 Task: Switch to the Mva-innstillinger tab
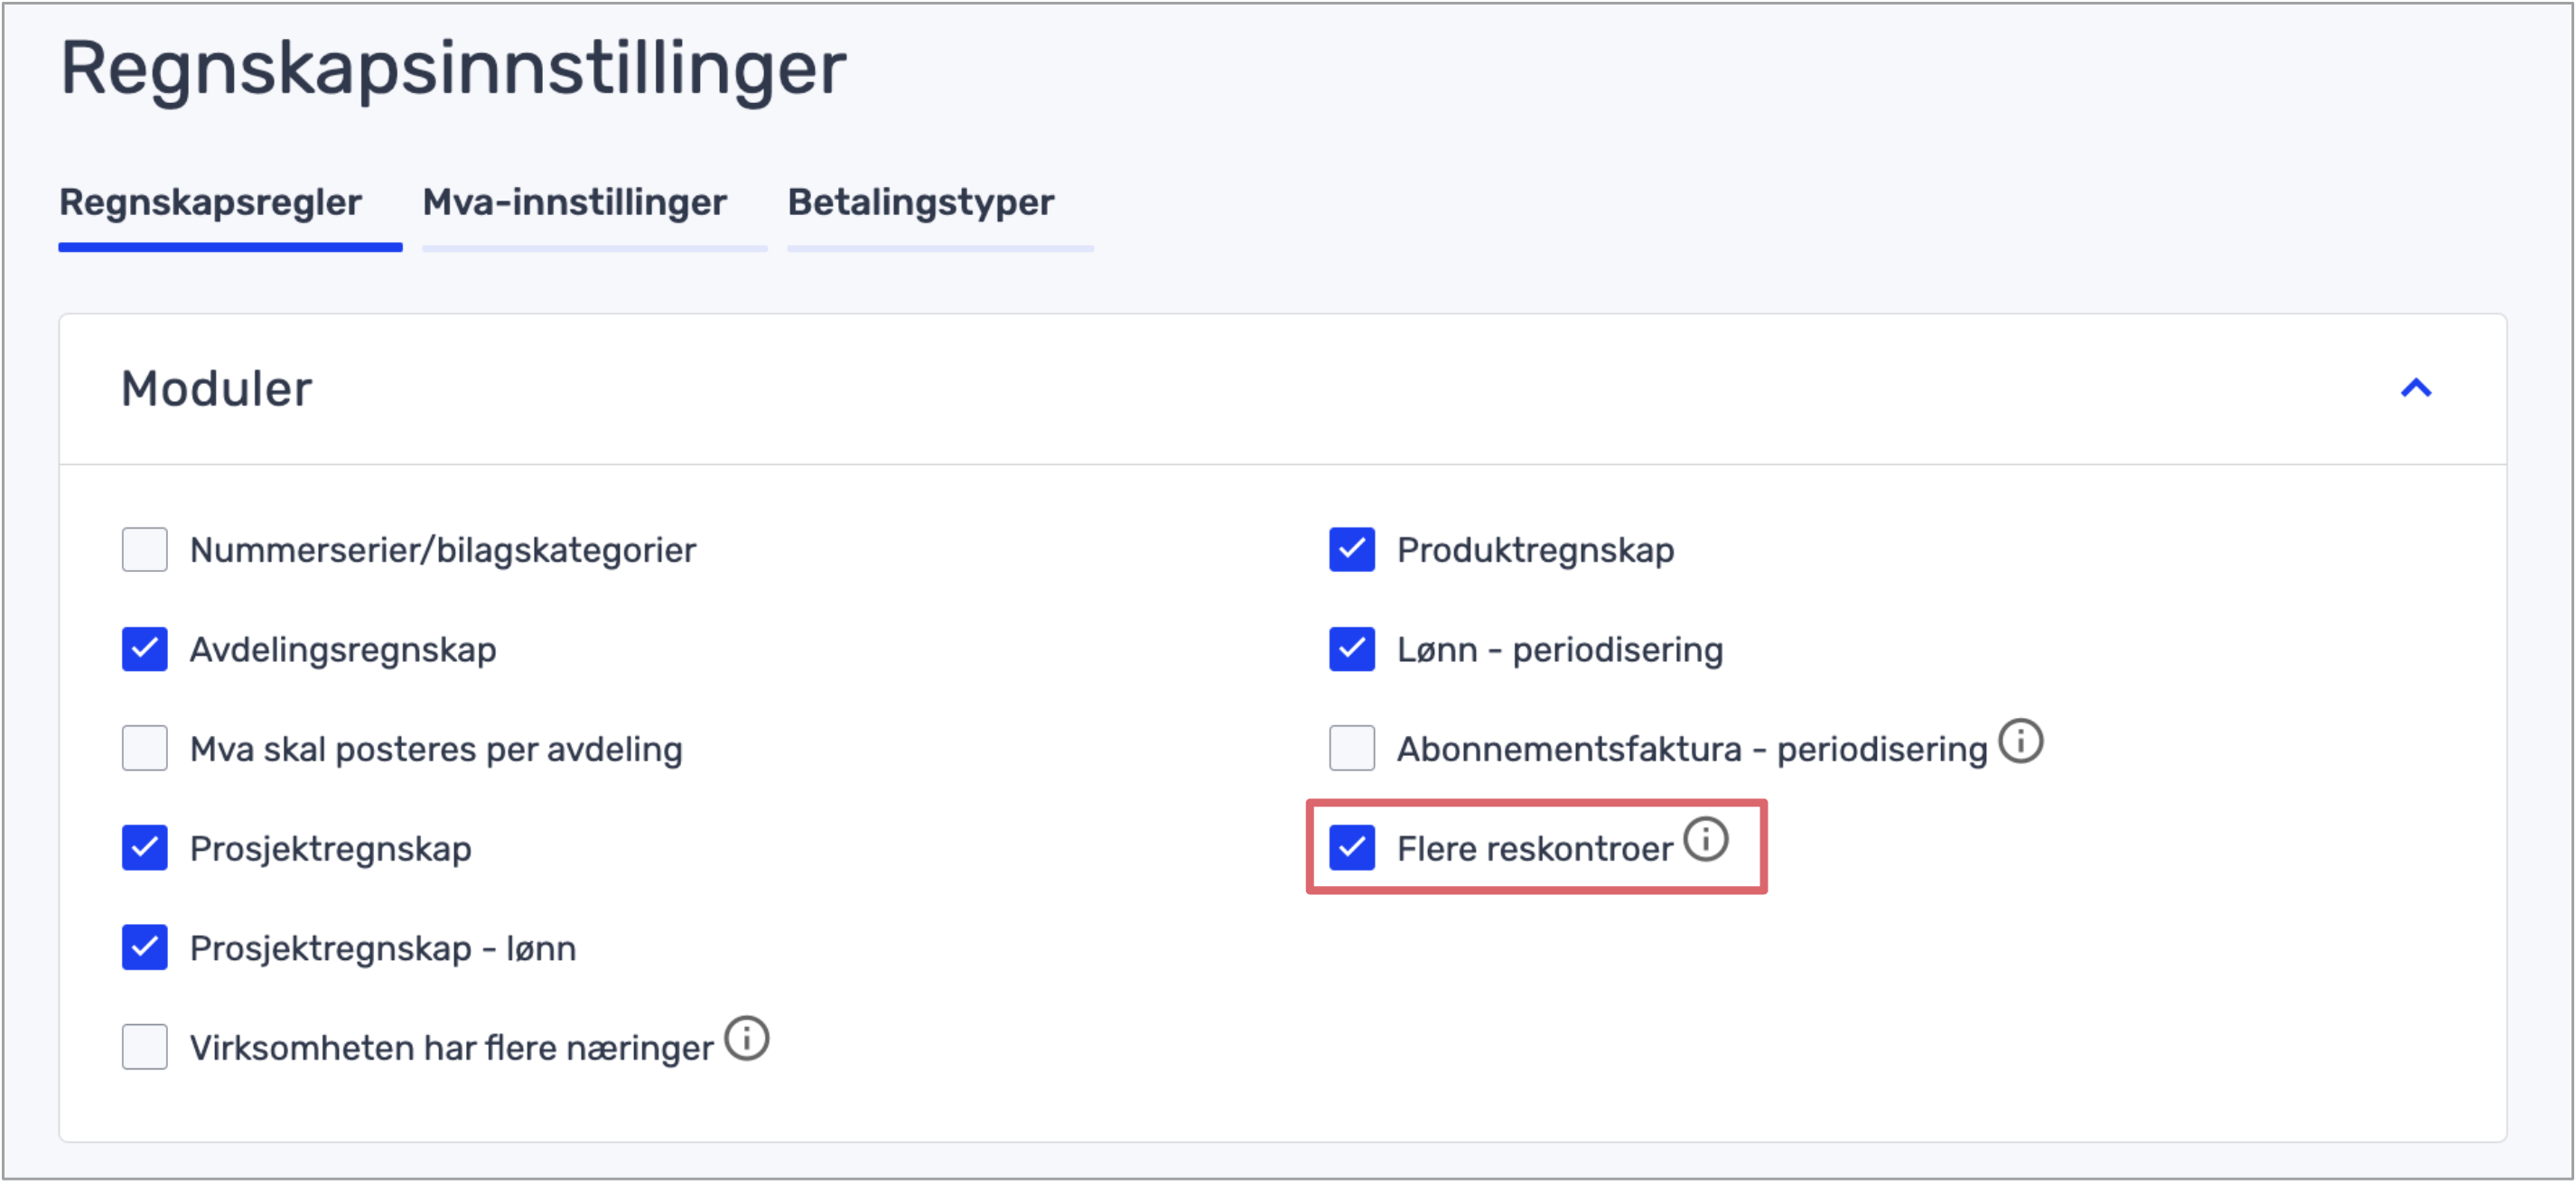[x=575, y=203]
